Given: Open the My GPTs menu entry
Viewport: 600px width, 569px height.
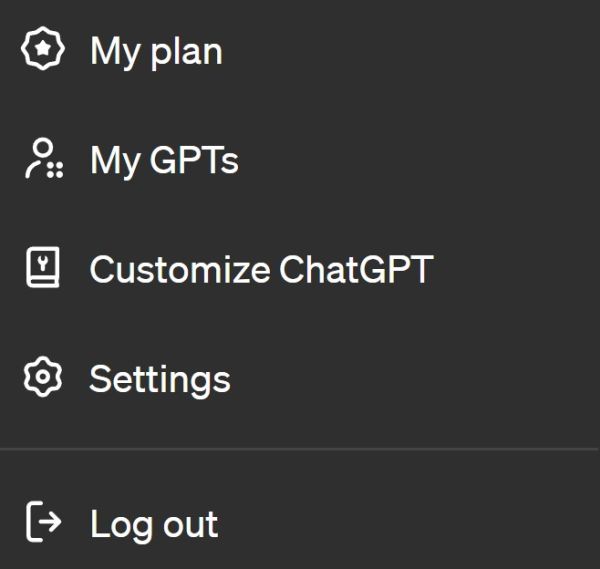Looking at the screenshot, I should pyautogui.click(x=300, y=159).
